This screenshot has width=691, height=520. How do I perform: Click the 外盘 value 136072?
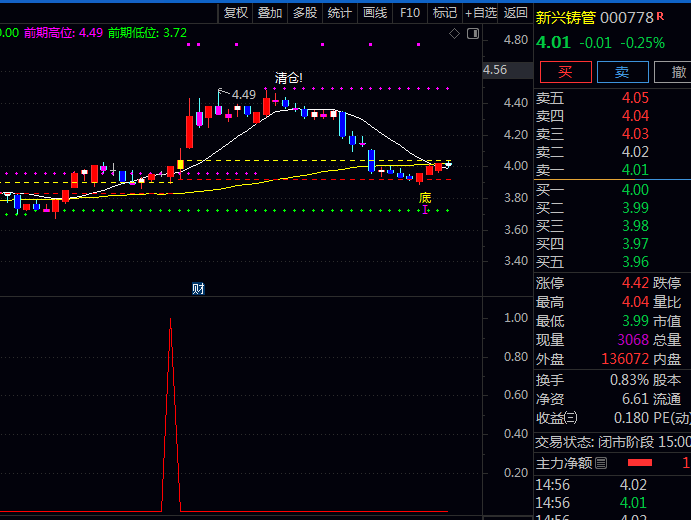tap(625, 359)
